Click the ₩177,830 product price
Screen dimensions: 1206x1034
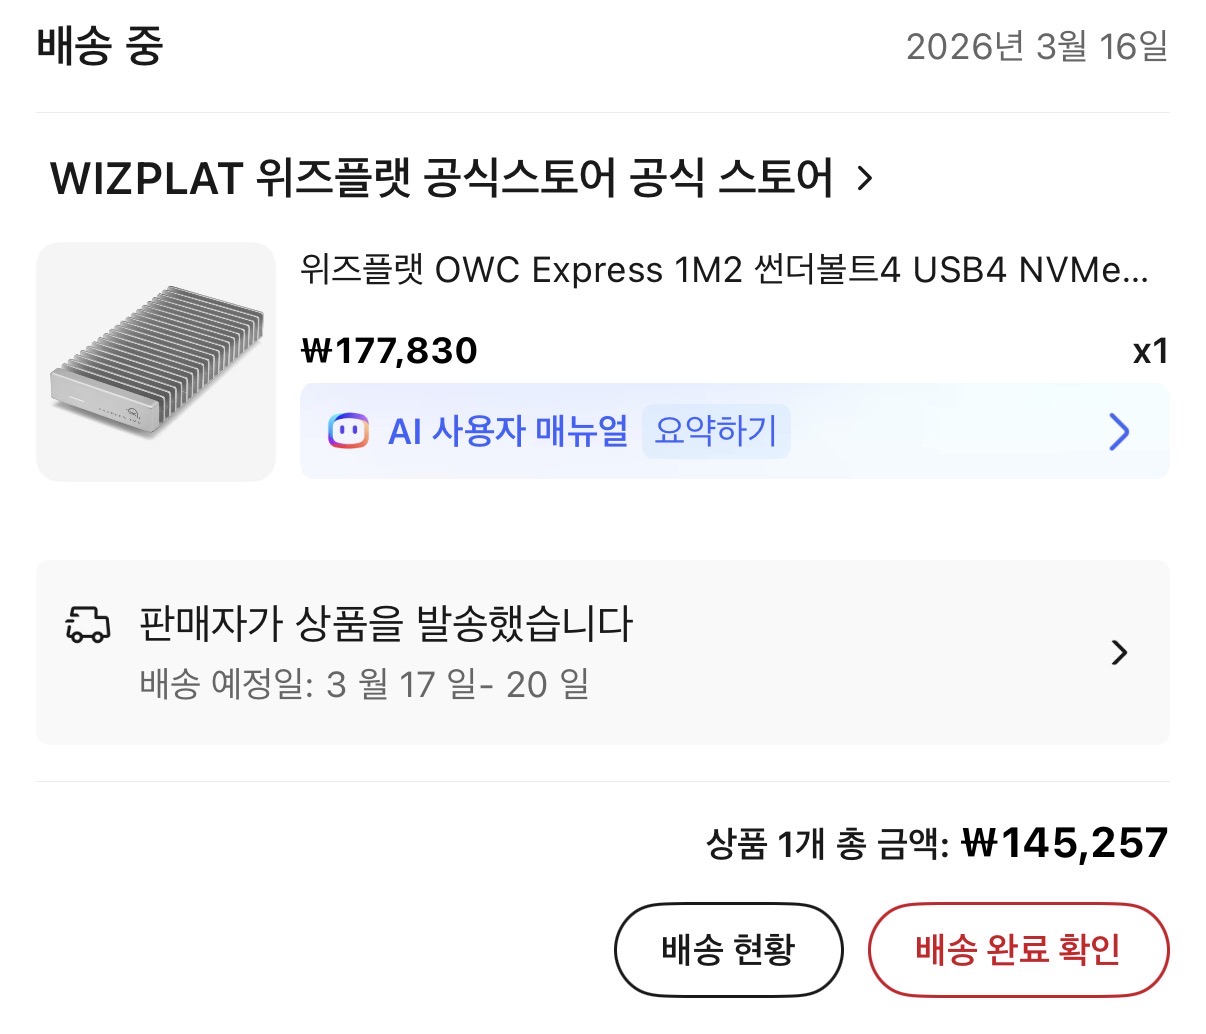[x=389, y=351]
